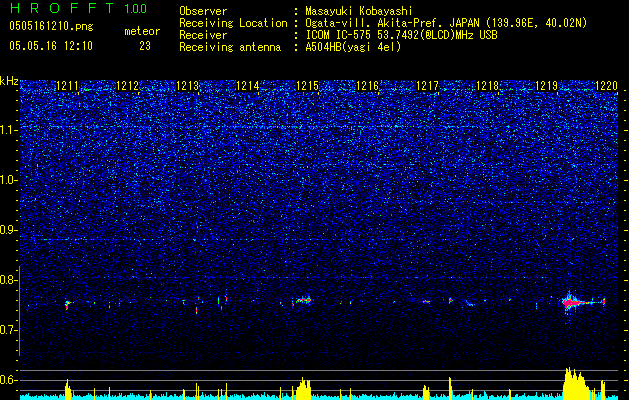Click receiver ICOM IC-575 53.7492 MHz text
This screenshot has height=400, width=629.
tap(401, 35)
